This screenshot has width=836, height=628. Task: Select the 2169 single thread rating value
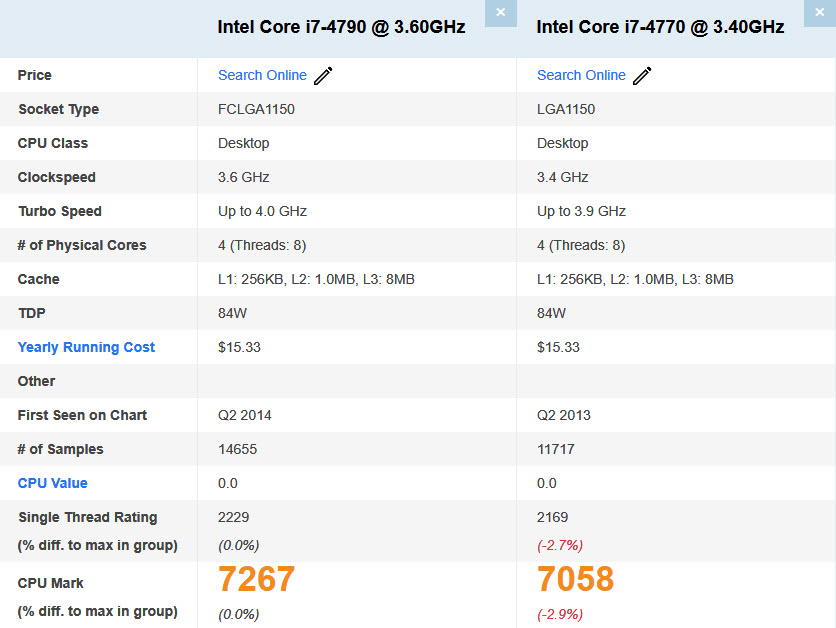(x=552, y=517)
